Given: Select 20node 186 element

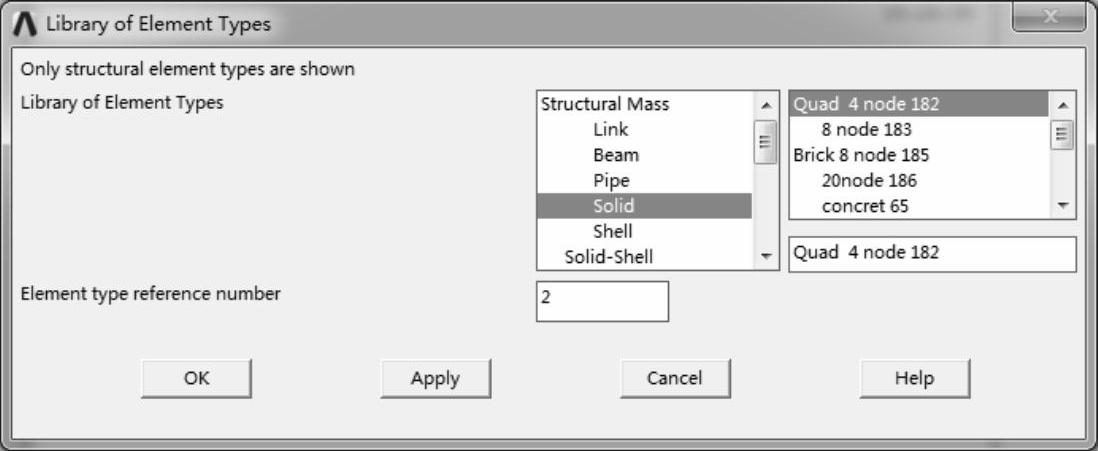Looking at the screenshot, I should click(x=868, y=181).
